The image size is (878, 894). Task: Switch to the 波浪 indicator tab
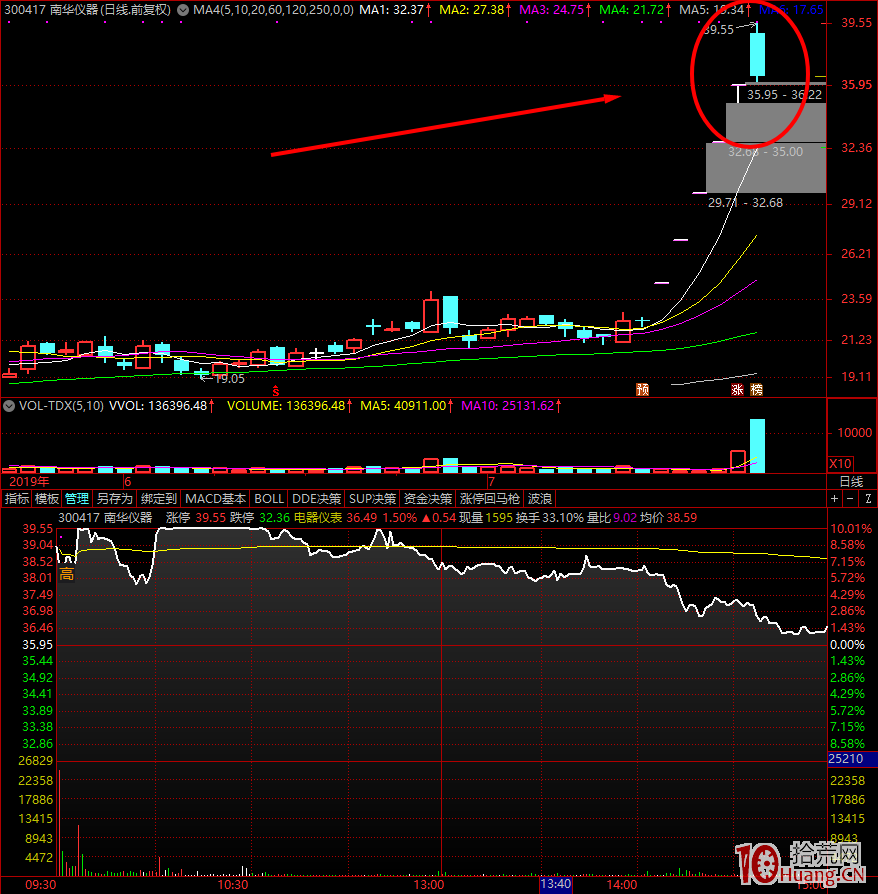540,499
